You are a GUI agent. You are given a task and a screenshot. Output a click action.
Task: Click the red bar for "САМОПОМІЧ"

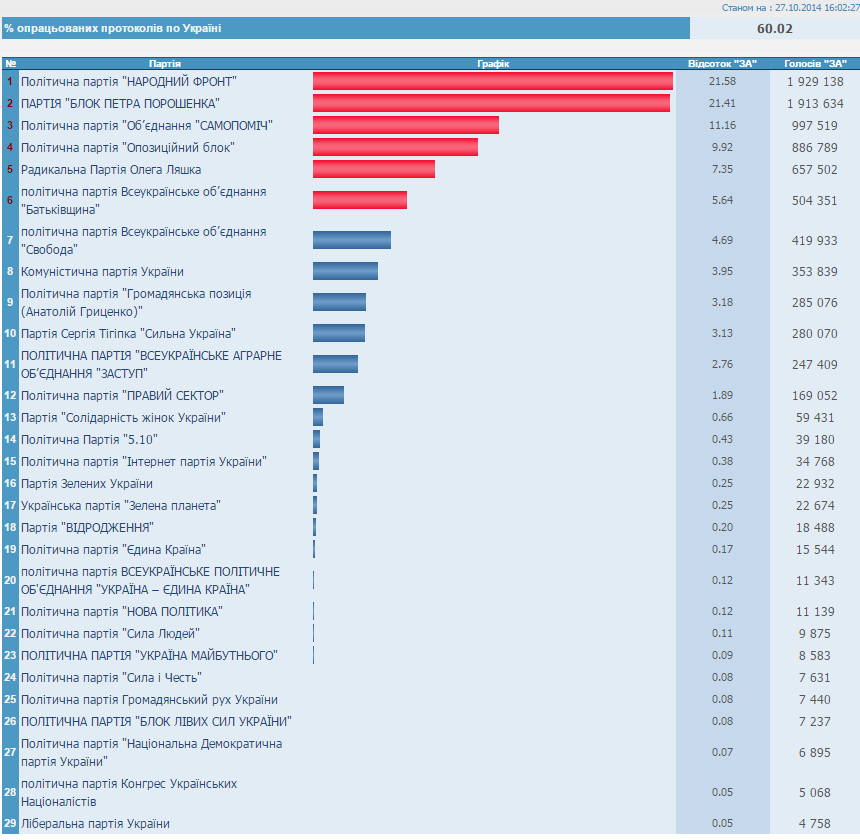(x=405, y=125)
